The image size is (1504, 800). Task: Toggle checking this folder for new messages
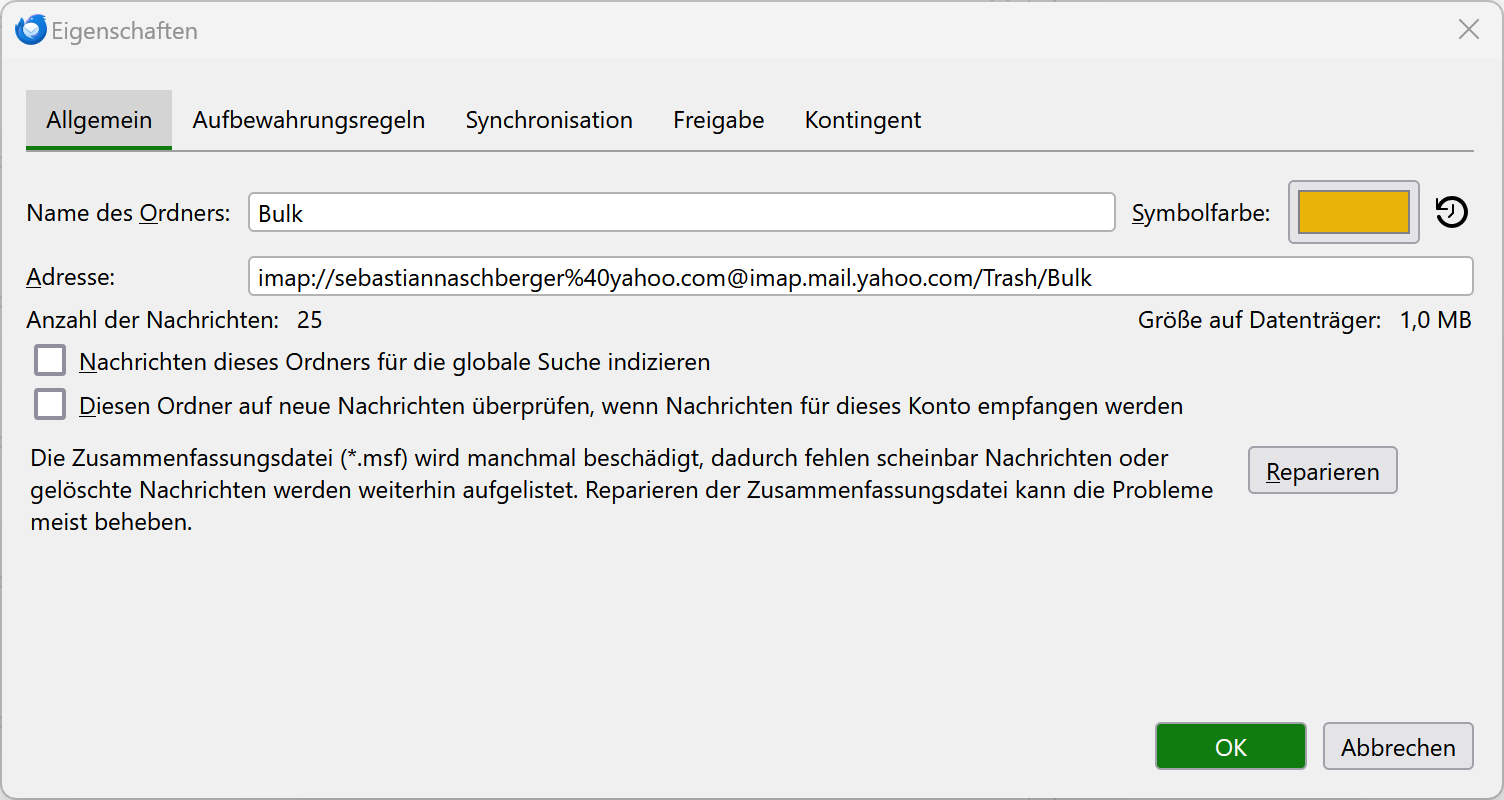click(x=50, y=405)
